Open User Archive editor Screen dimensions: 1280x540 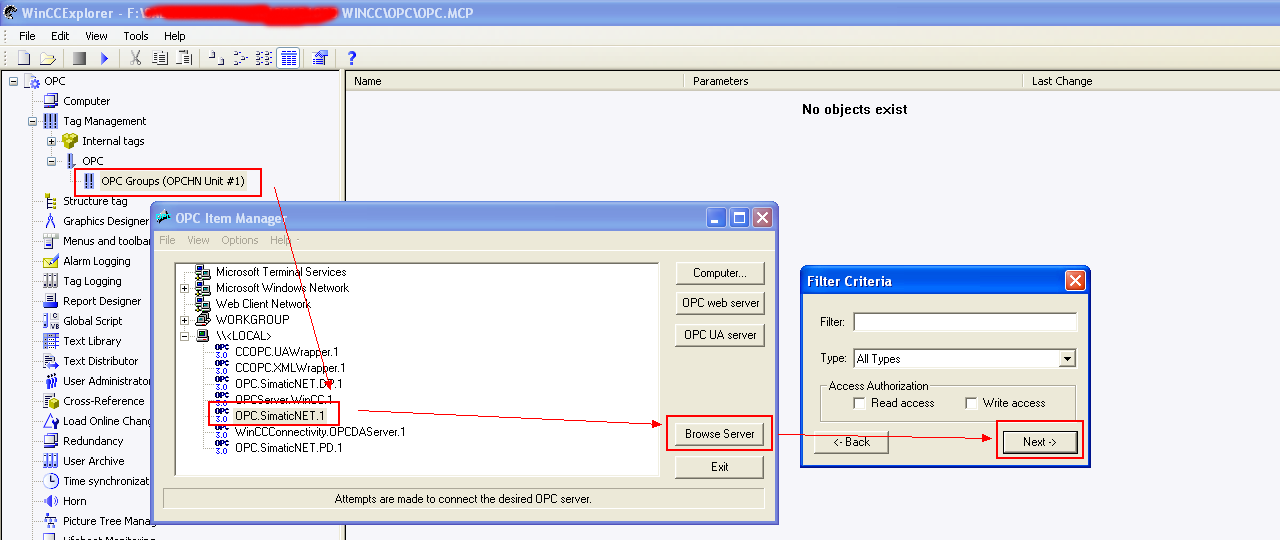pos(94,461)
